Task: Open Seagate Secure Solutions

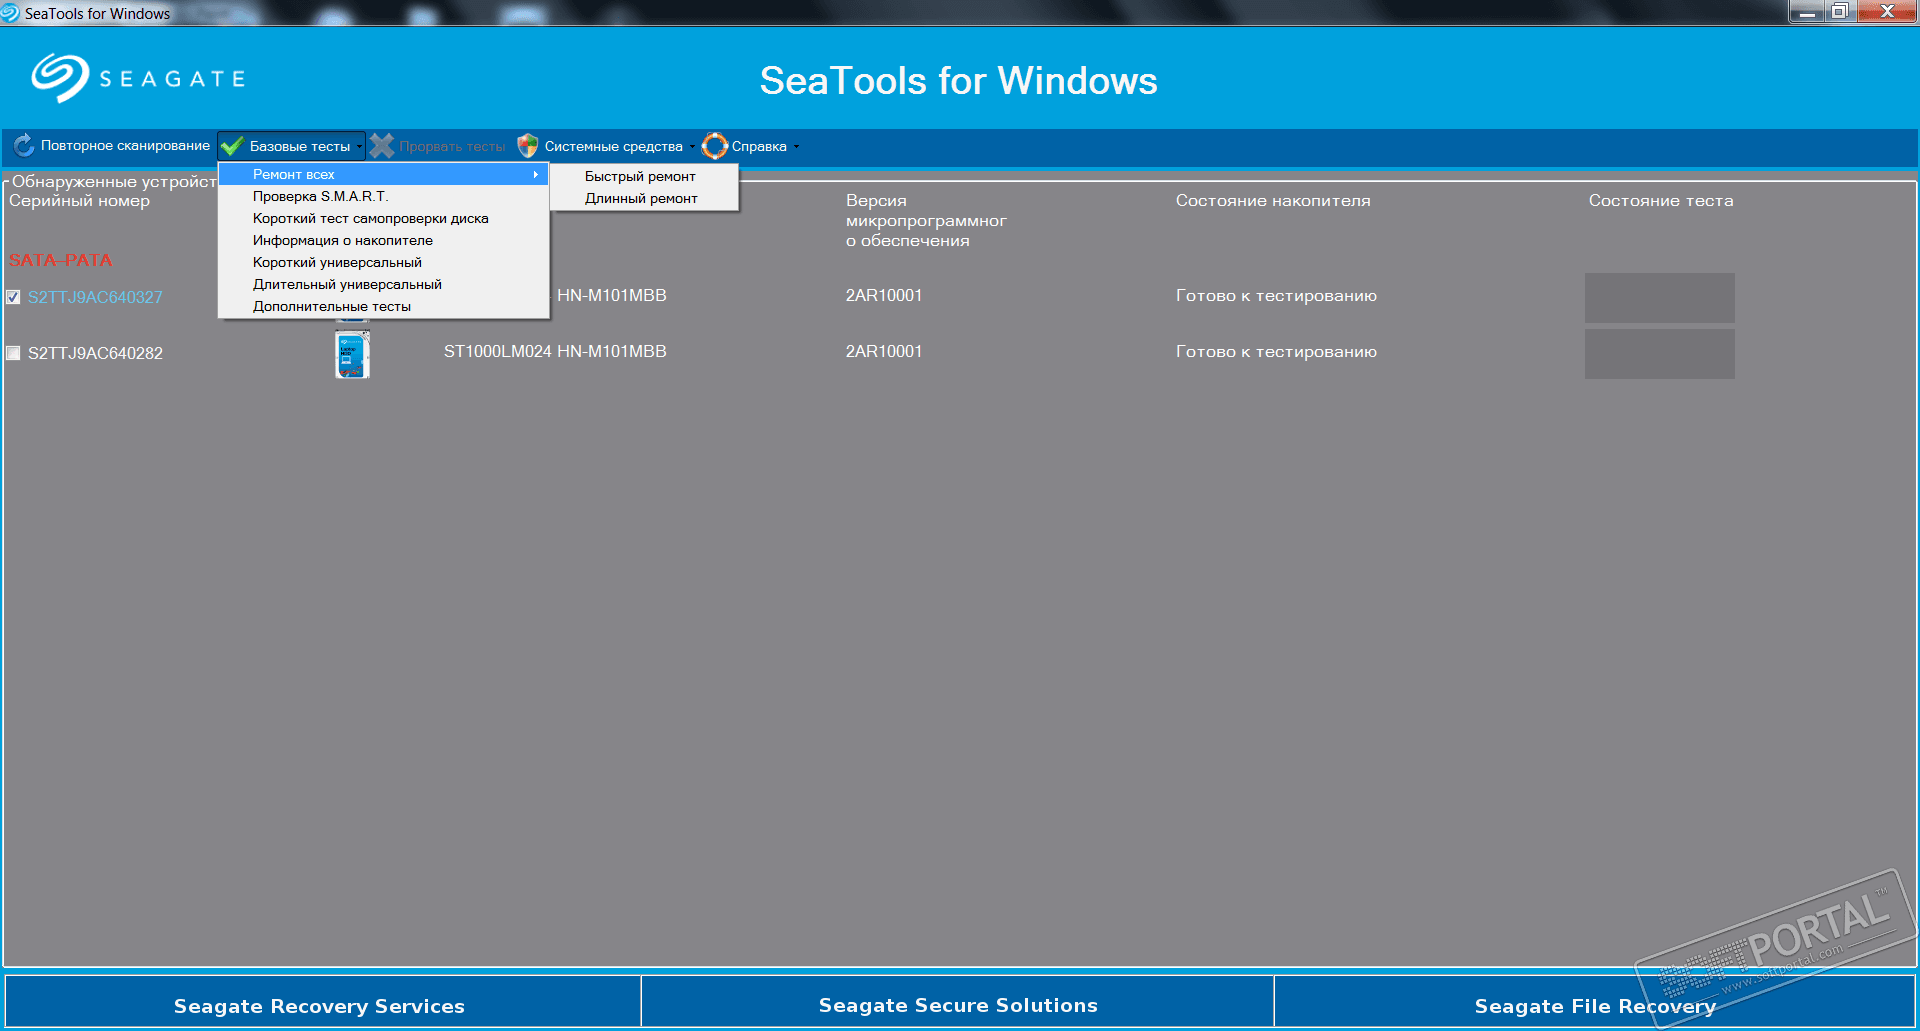Action: [x=958, y=1002]
